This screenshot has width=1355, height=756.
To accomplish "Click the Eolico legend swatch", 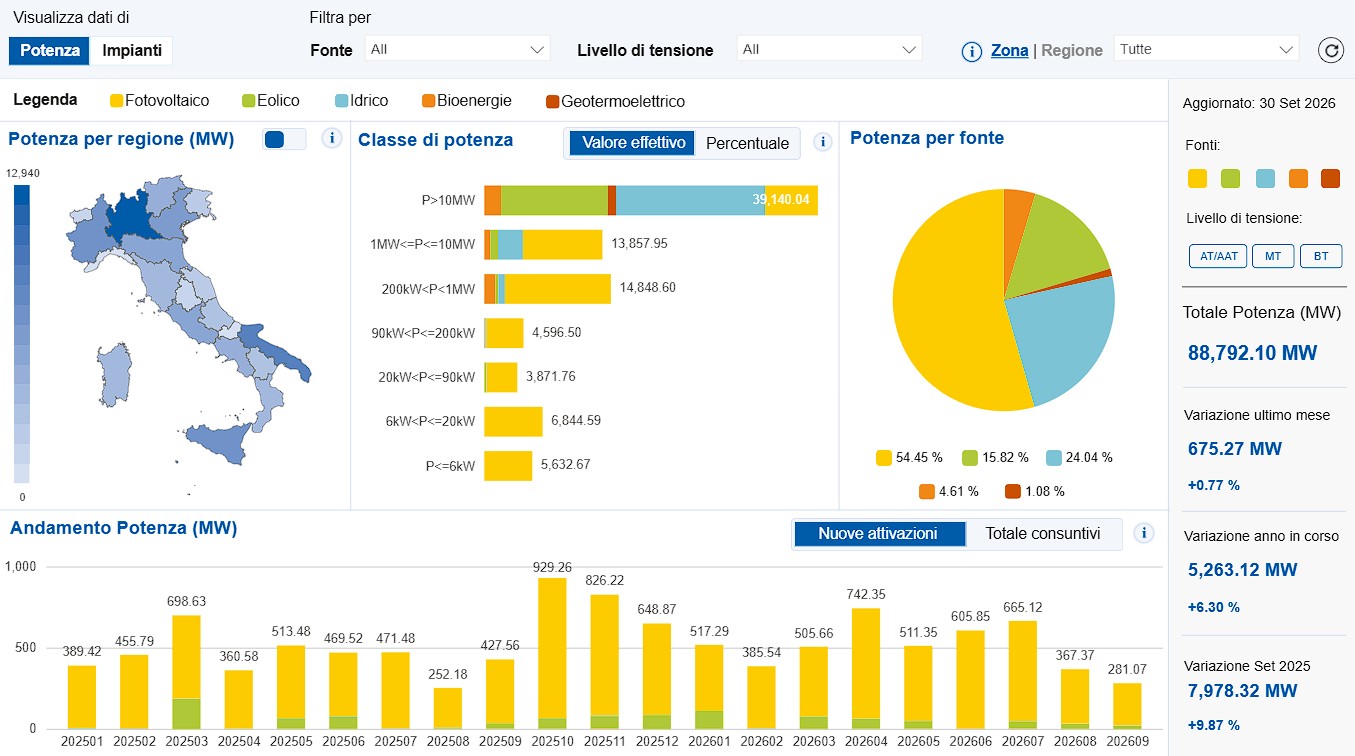I will (x=248, y=101).
